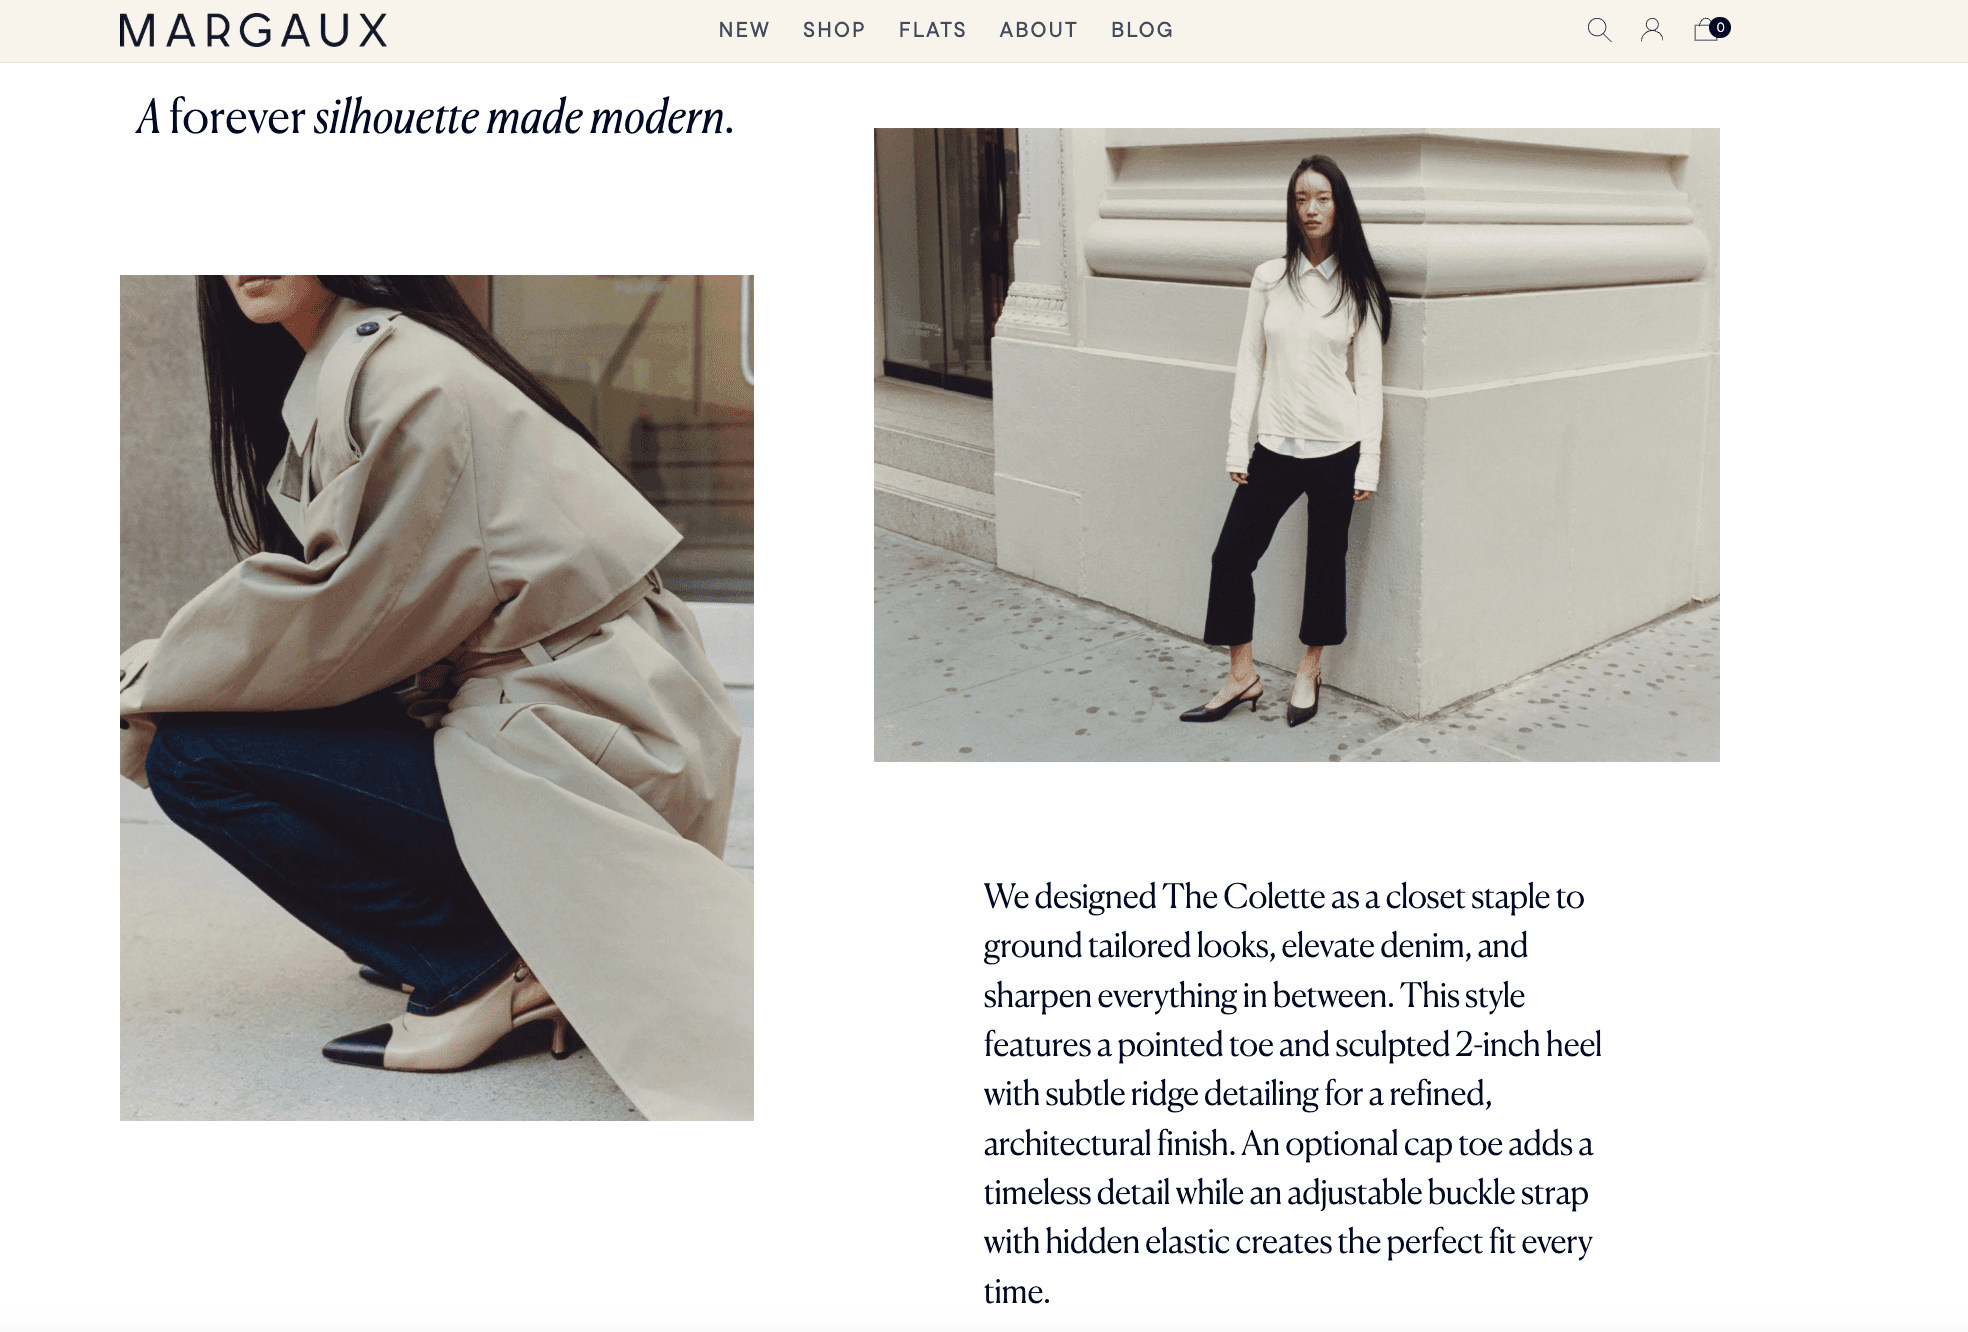Screen dimensions: 1968x1332
Task: Click the cart item count badge
Action: click(x=1720, y=27)
